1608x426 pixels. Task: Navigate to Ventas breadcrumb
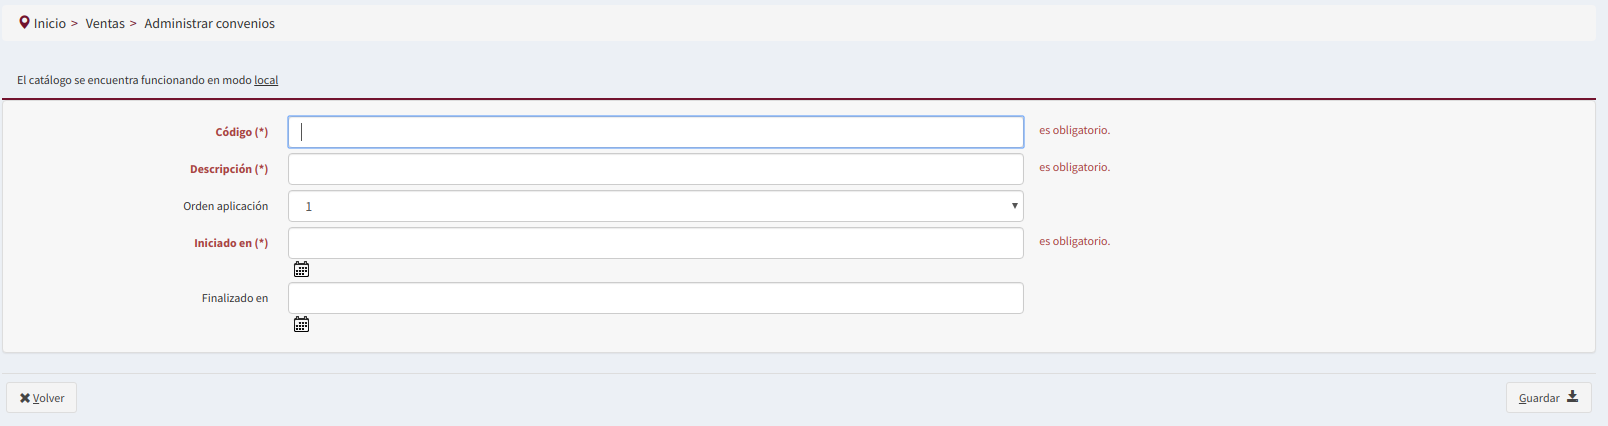click(105, 23)
